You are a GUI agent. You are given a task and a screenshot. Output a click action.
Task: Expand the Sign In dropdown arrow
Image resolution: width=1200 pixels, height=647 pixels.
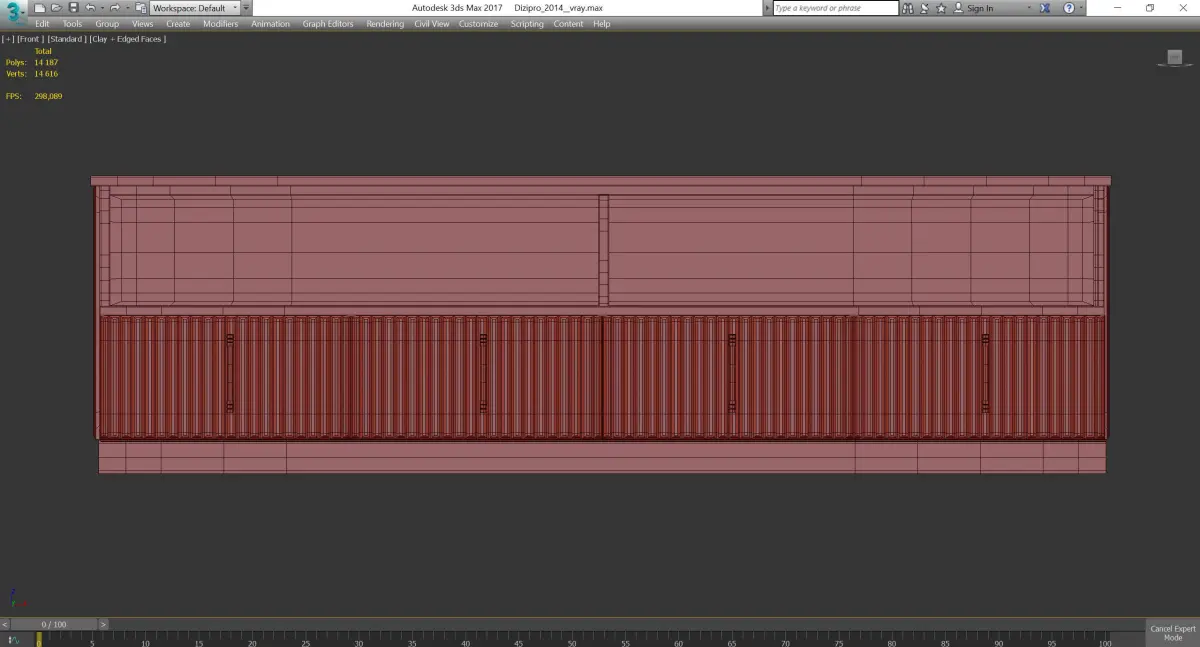point(1029,8)
